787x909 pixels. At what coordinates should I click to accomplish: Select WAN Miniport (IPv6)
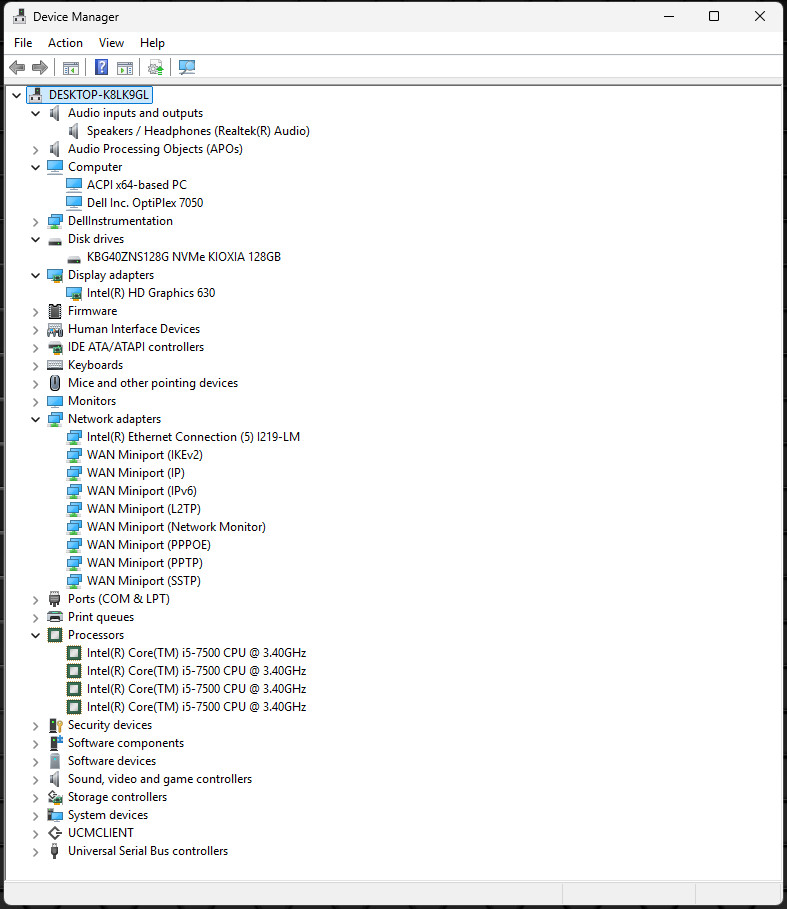click(142, 491)
